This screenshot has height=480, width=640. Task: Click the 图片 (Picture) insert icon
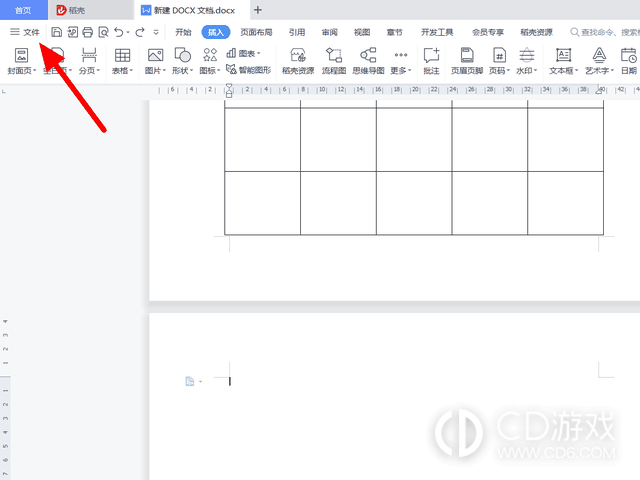point(154,56)
